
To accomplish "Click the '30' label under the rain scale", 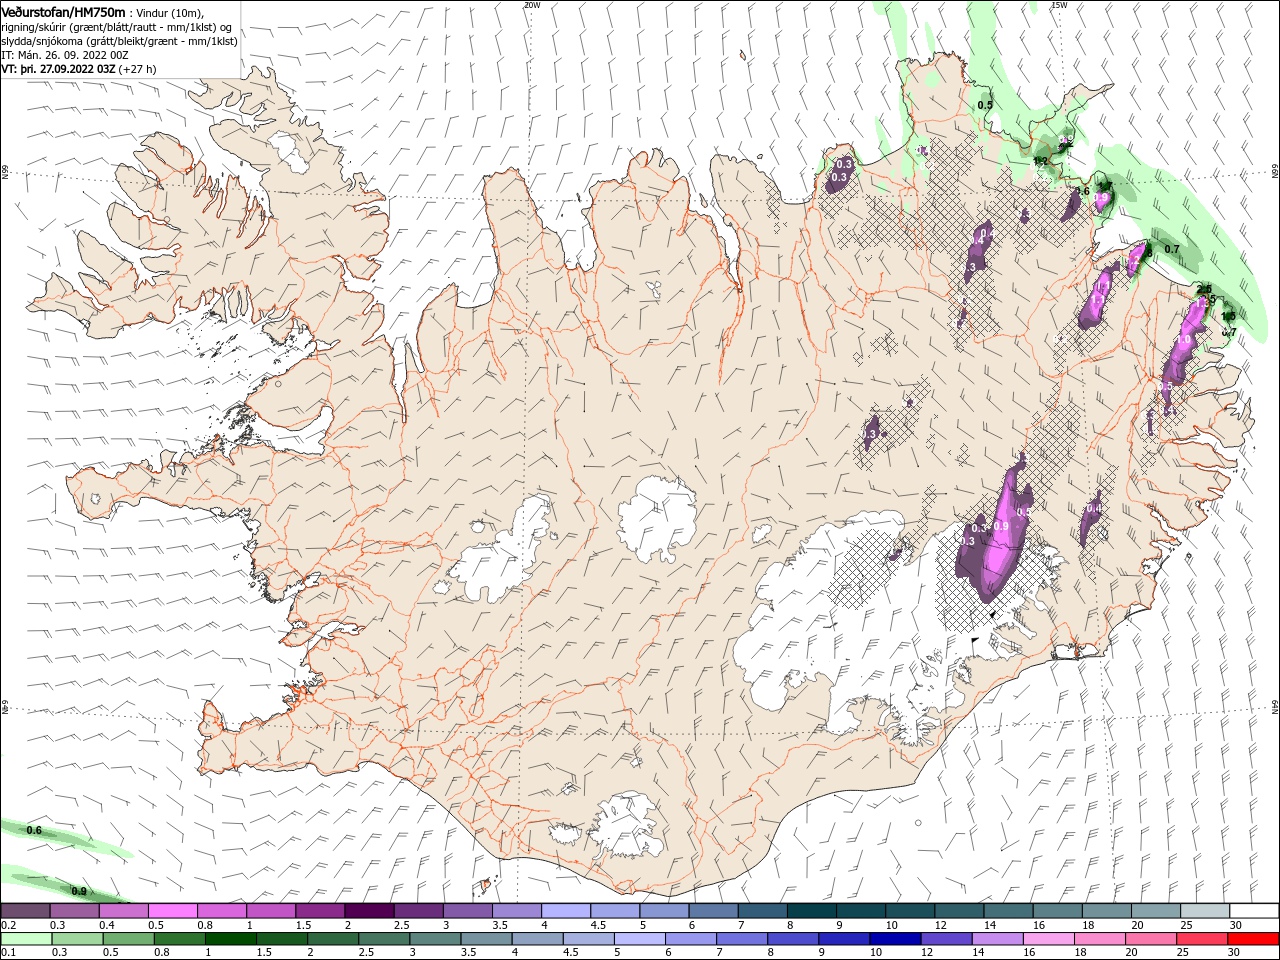I will (x=1234, y=953).
